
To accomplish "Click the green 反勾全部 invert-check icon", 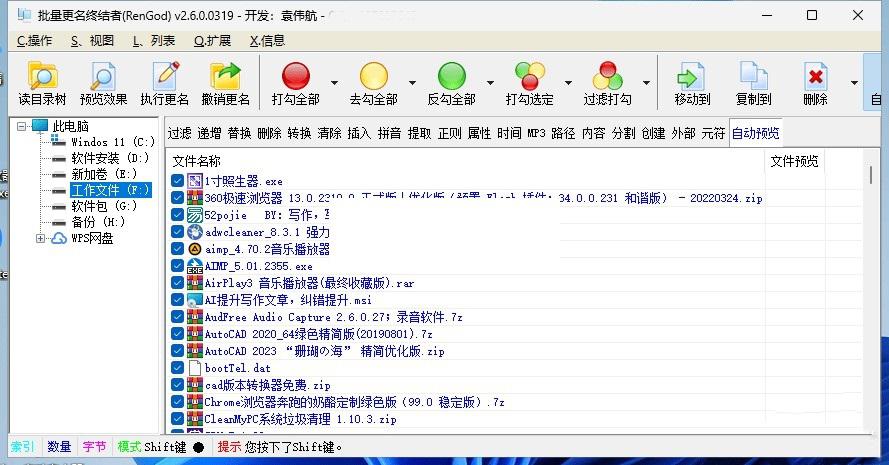I will click(451, 77).
